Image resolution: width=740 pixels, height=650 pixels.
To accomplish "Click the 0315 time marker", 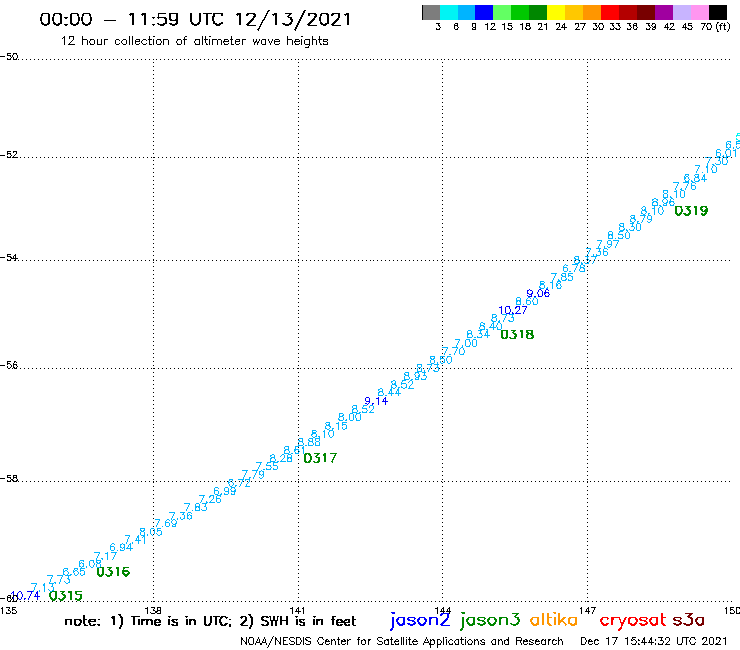I will click(x=66, y=596).
